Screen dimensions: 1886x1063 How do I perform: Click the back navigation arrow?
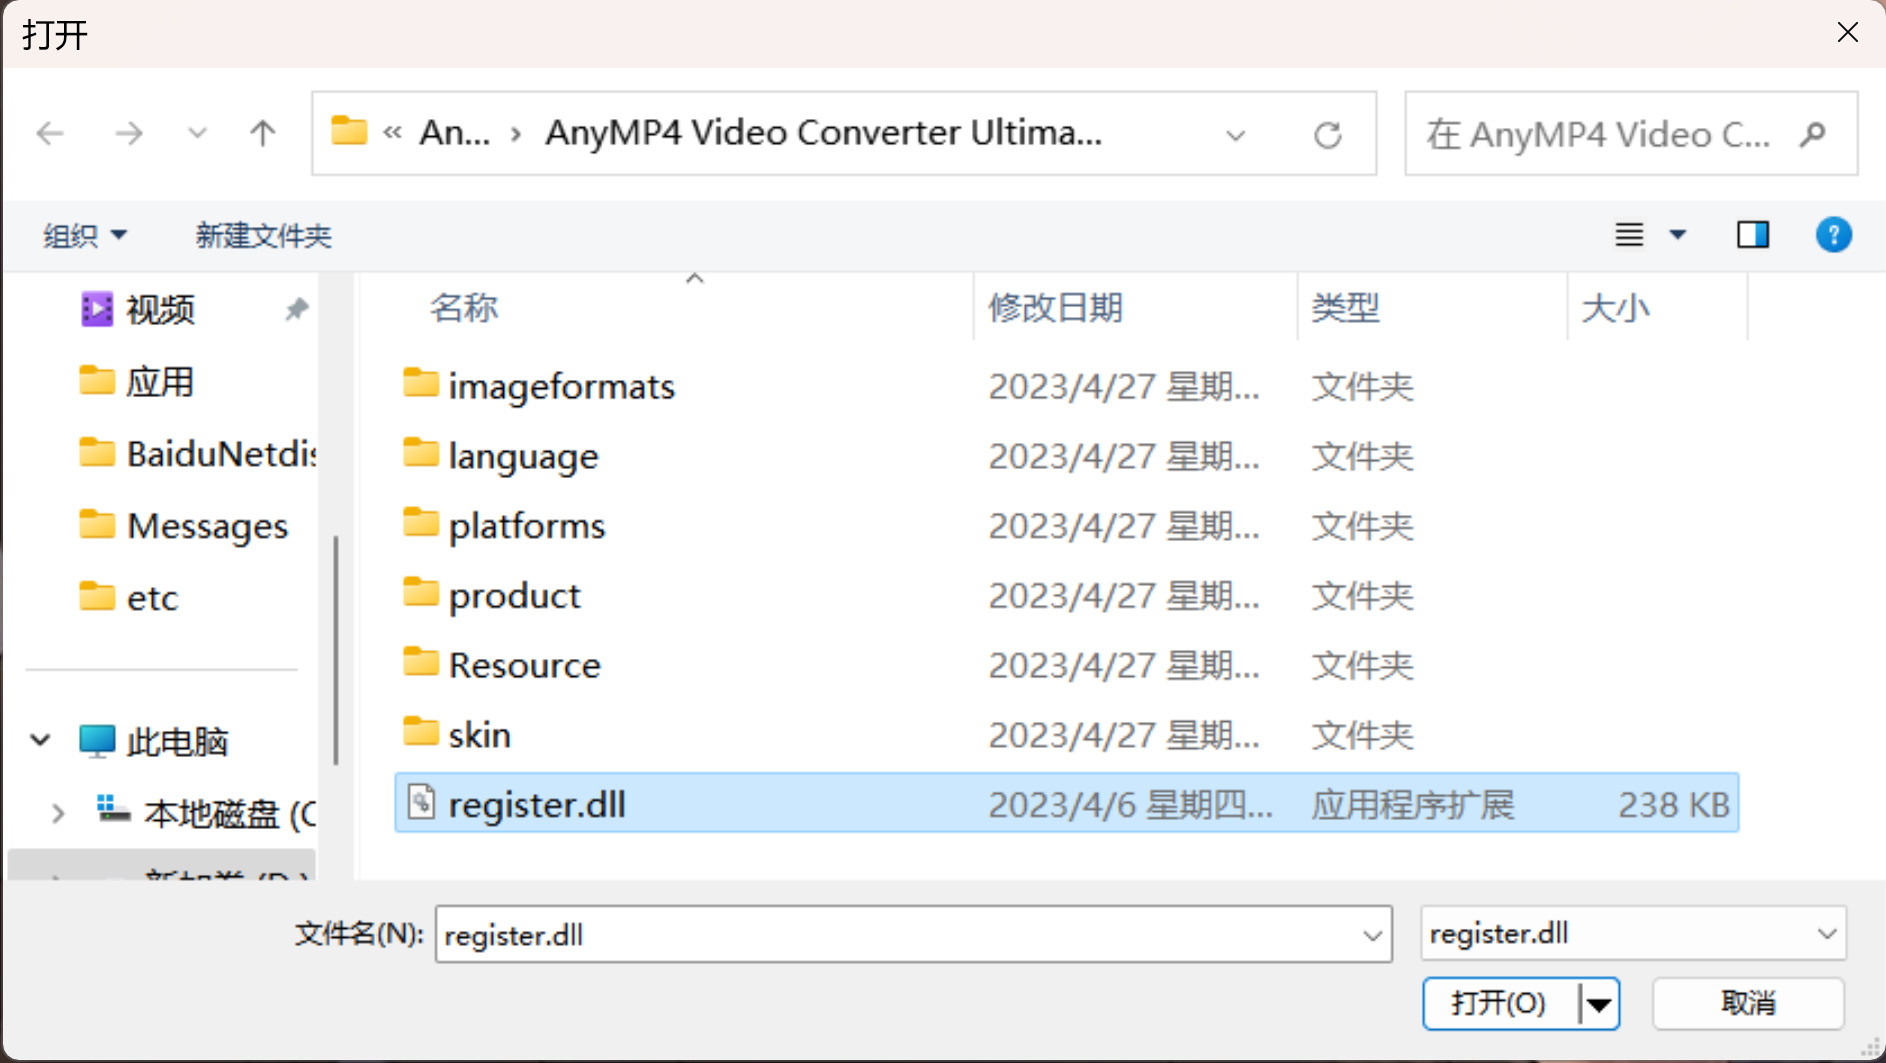[x=50, y=133]
